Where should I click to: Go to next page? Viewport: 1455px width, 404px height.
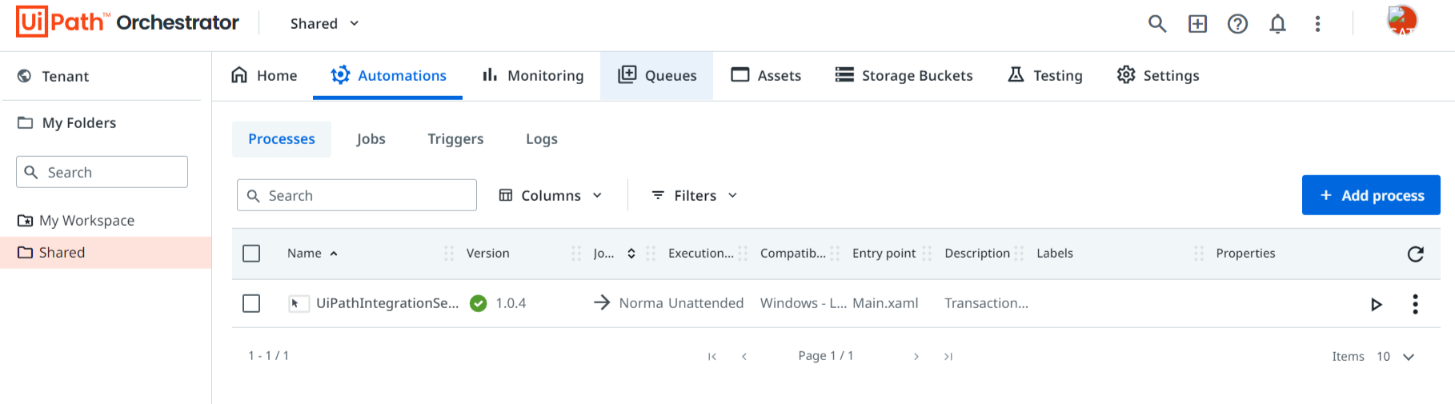point(916,356)
